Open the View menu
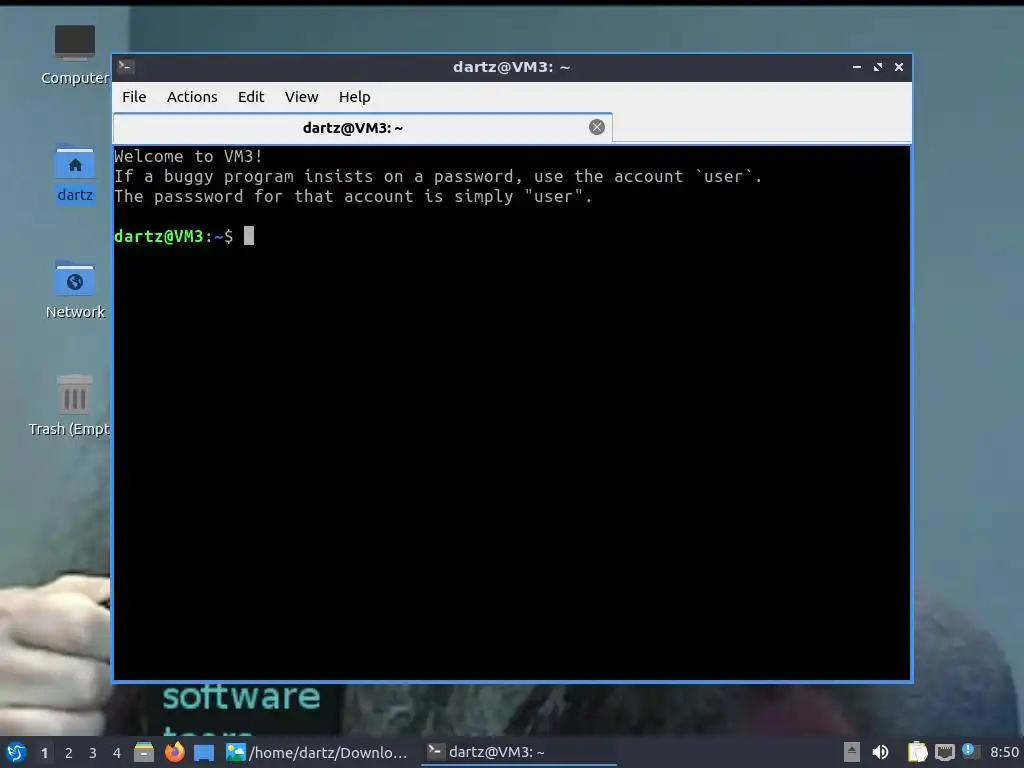 point(301,97)
